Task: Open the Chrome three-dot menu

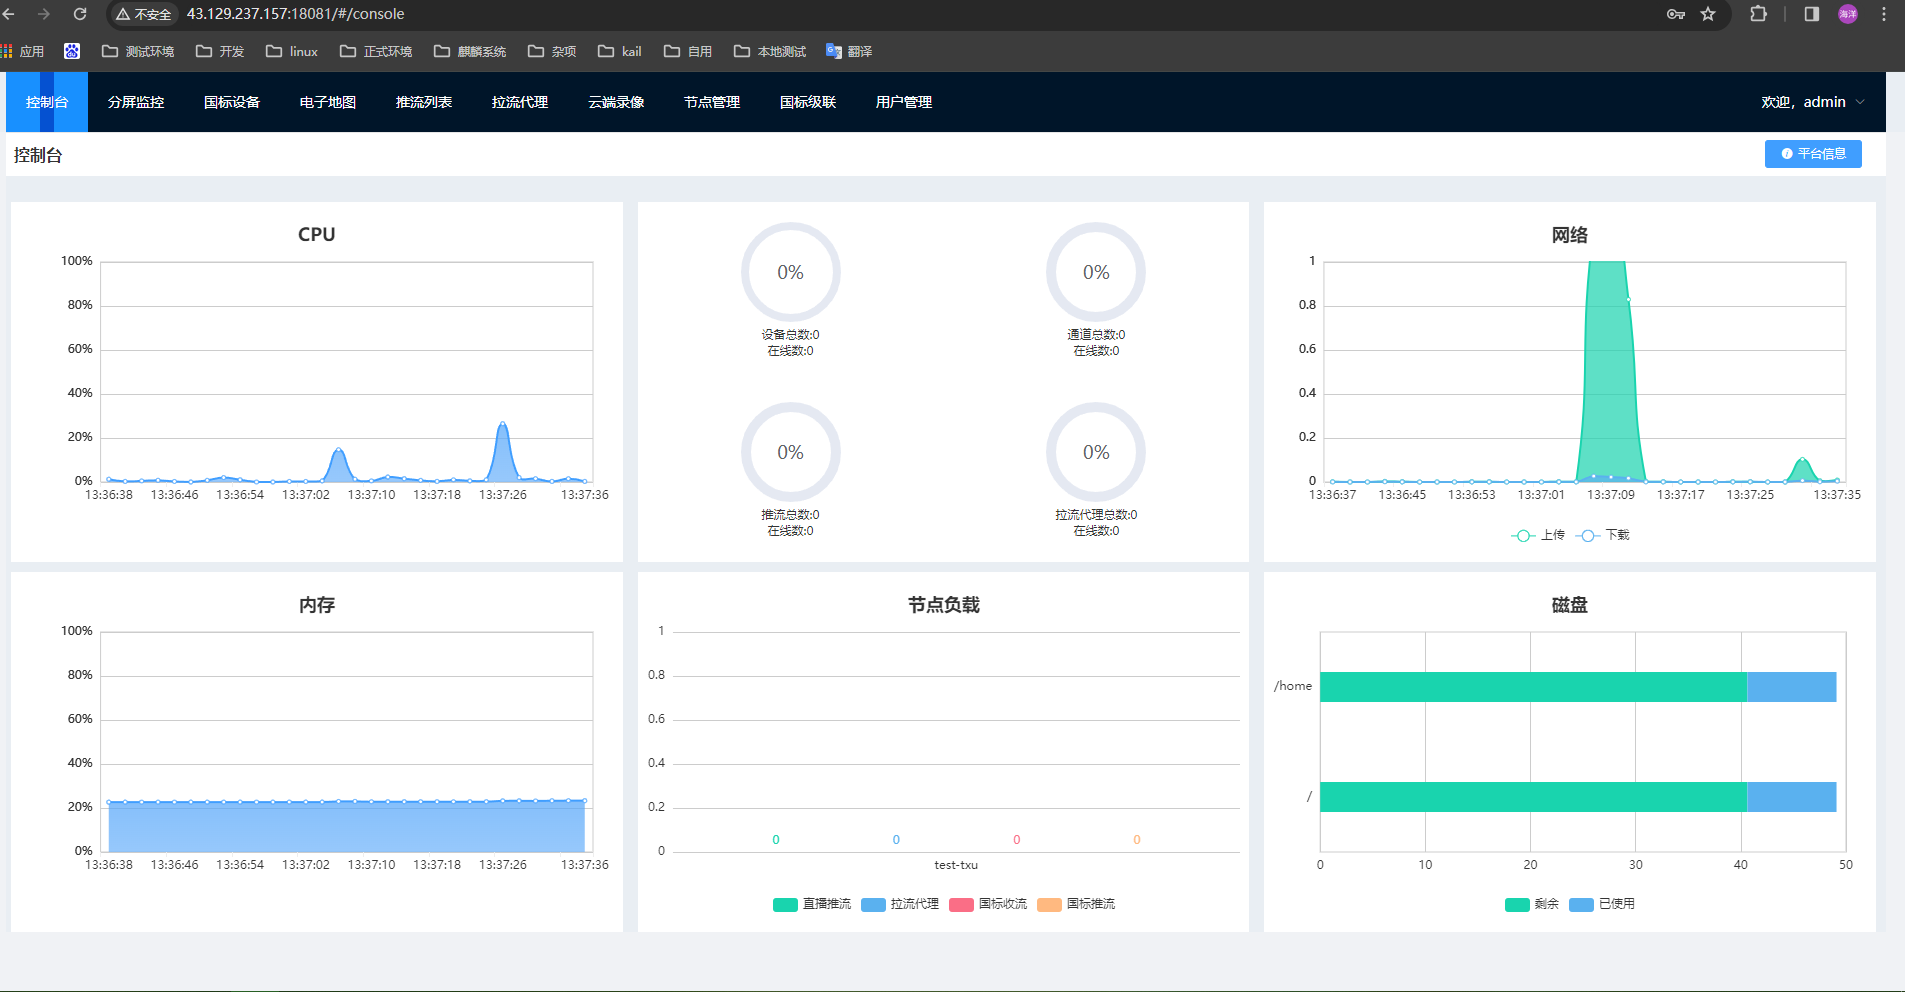Action: (x=1884, y=14)
